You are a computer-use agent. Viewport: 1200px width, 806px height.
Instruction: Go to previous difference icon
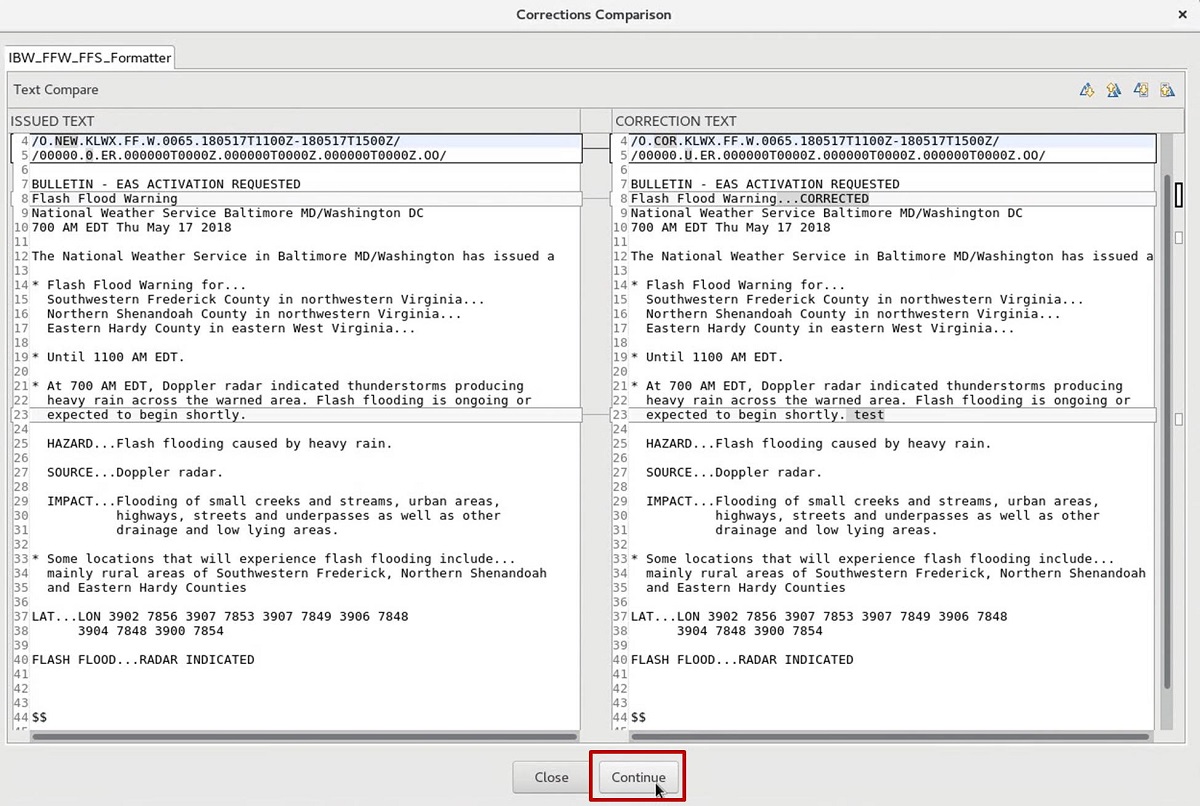[x=1113, y=90]
